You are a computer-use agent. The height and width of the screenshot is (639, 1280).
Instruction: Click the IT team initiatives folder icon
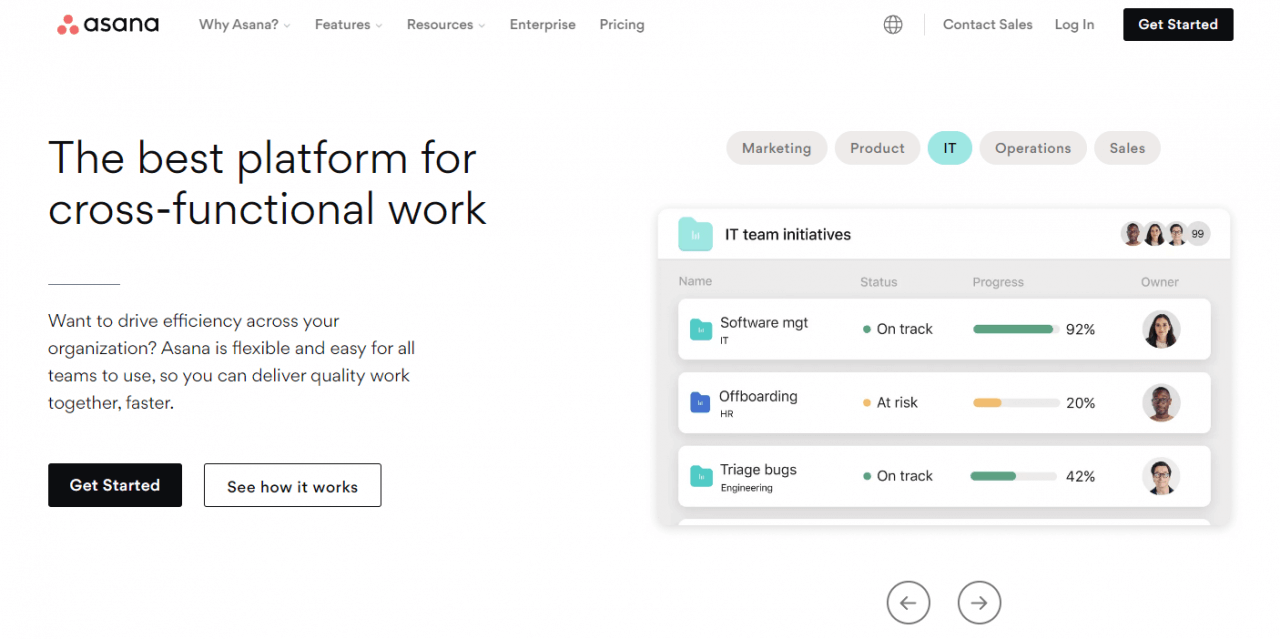click(x=694, y=233)
